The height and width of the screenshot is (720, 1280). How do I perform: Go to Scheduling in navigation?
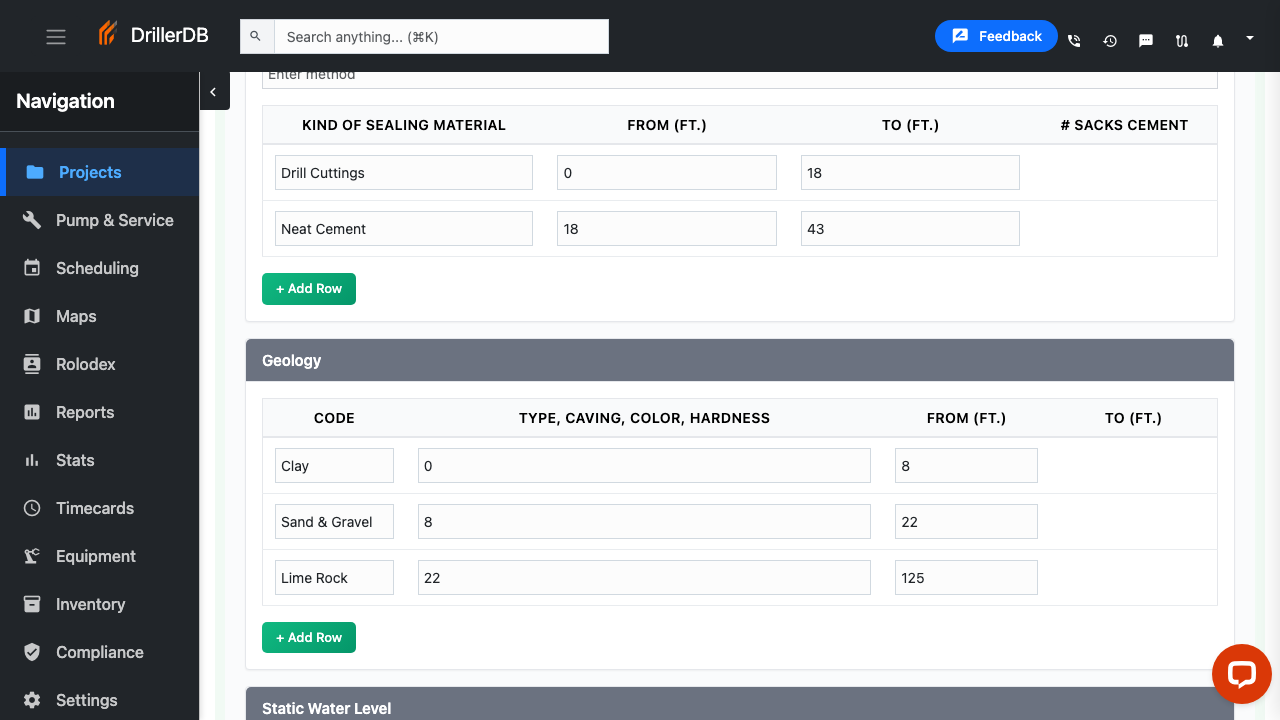[97, 268]
